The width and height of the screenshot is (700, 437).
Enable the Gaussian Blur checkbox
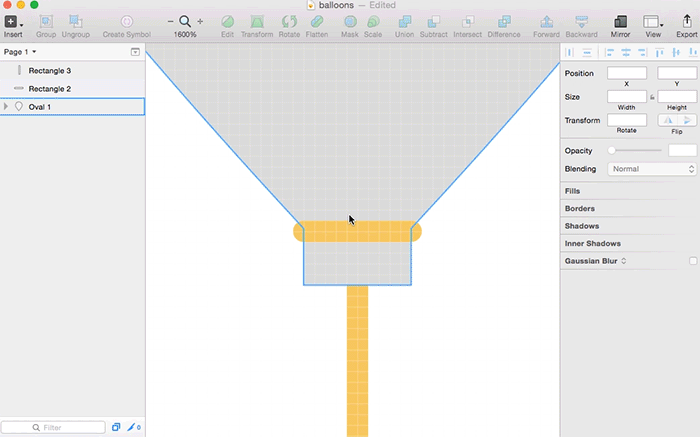(692, 261)
